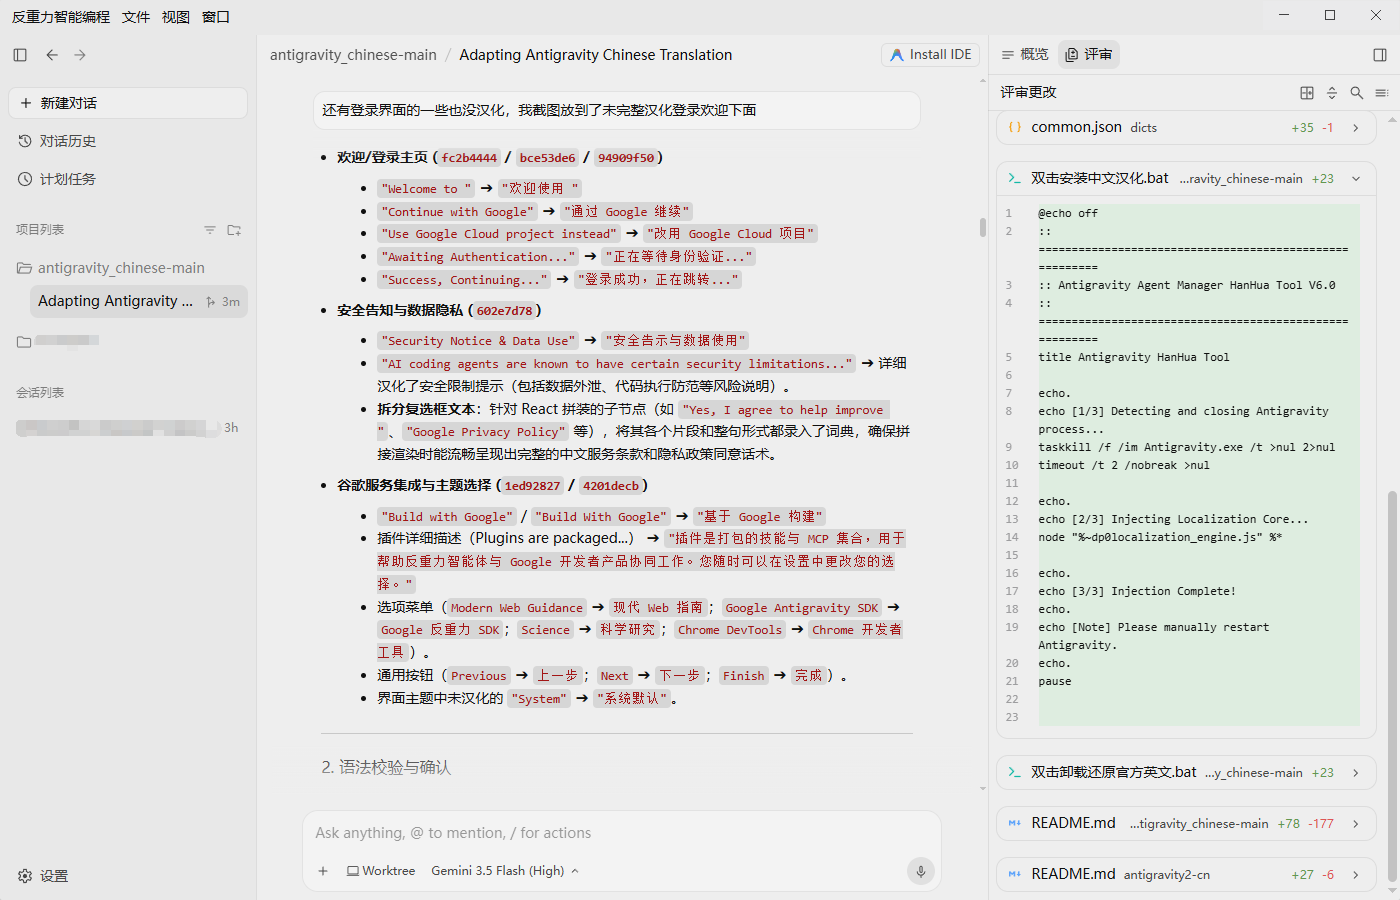The image size is (1400, 900).
Task: Open the 文件 menu
Action: click(136, 17)
